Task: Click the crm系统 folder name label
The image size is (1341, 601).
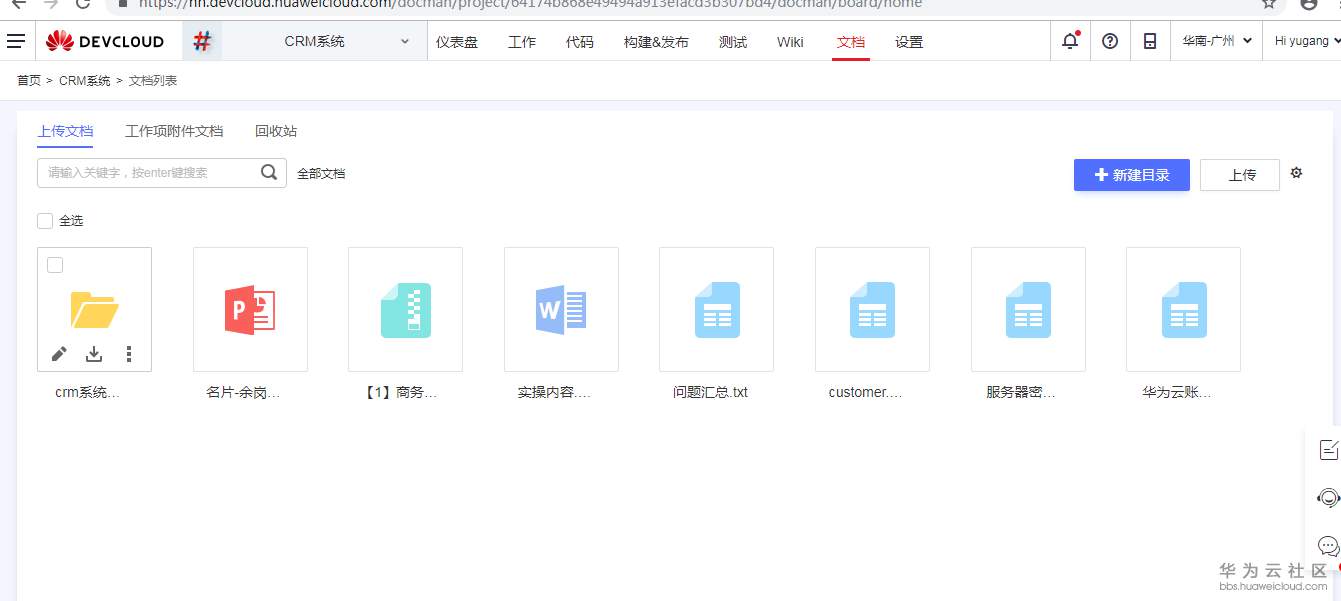Action: [87, 392]
